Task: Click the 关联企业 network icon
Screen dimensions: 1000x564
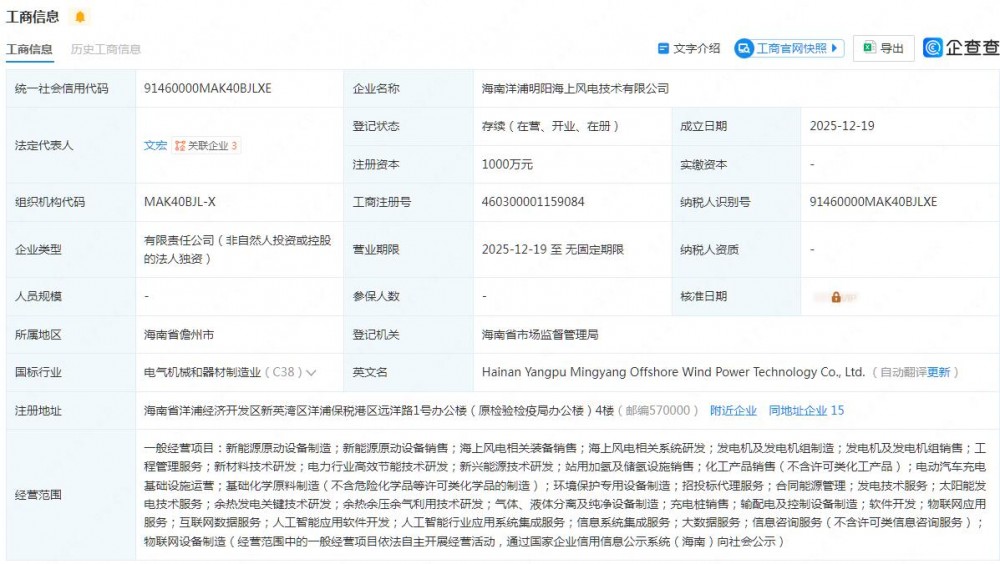Action: (180, 146)
